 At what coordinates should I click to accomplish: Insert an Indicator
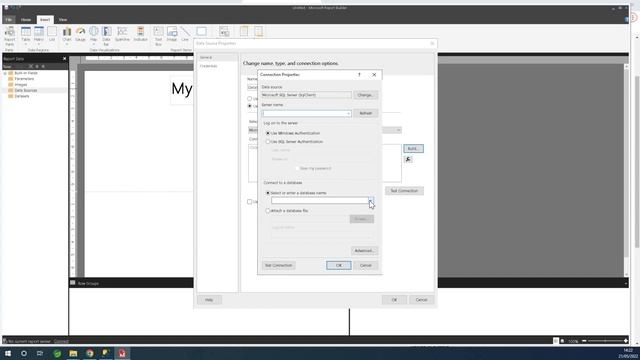tap(140, 34)
